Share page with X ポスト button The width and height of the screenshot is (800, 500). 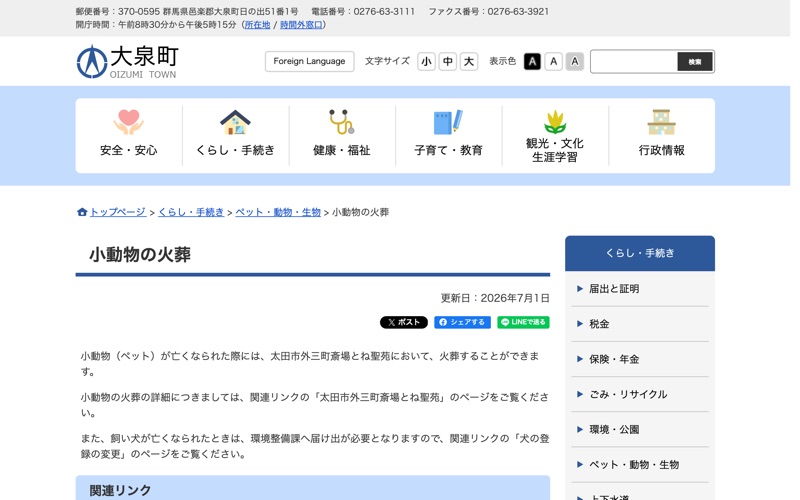[x=404, y=322]
